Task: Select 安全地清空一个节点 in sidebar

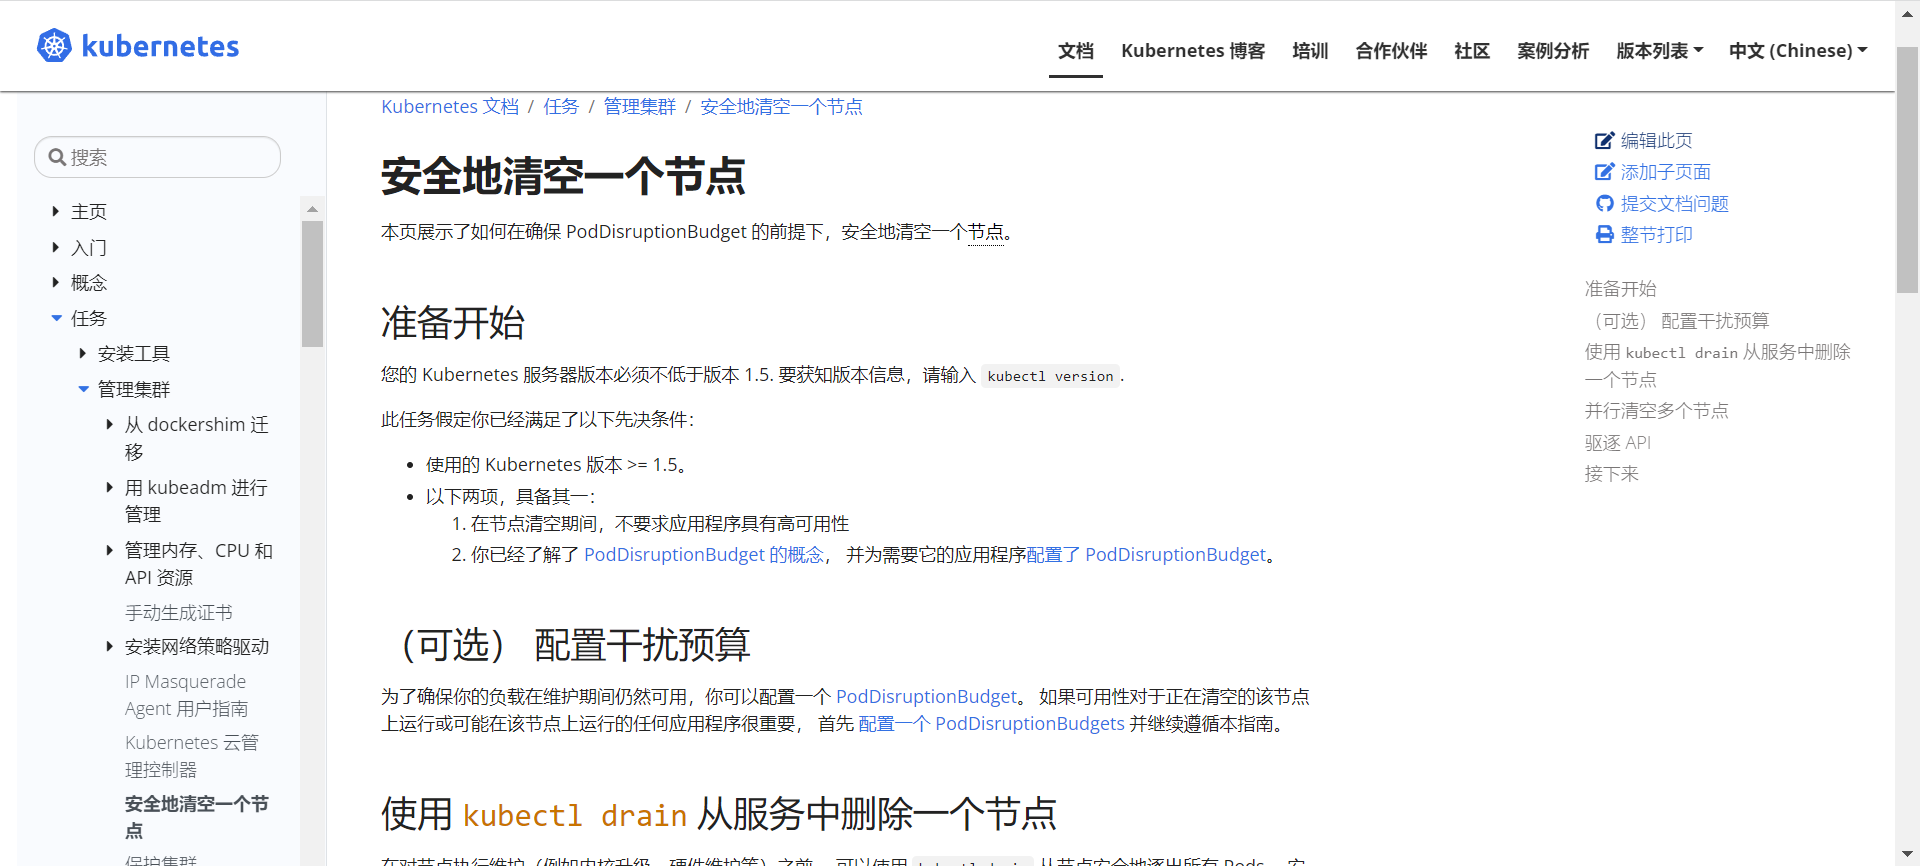Action: pos(196,817)
